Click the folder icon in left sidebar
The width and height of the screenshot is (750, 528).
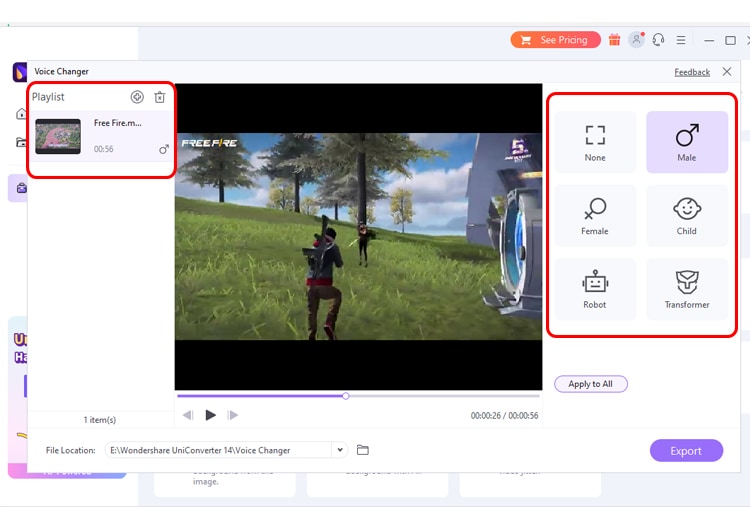click(22, 142)
